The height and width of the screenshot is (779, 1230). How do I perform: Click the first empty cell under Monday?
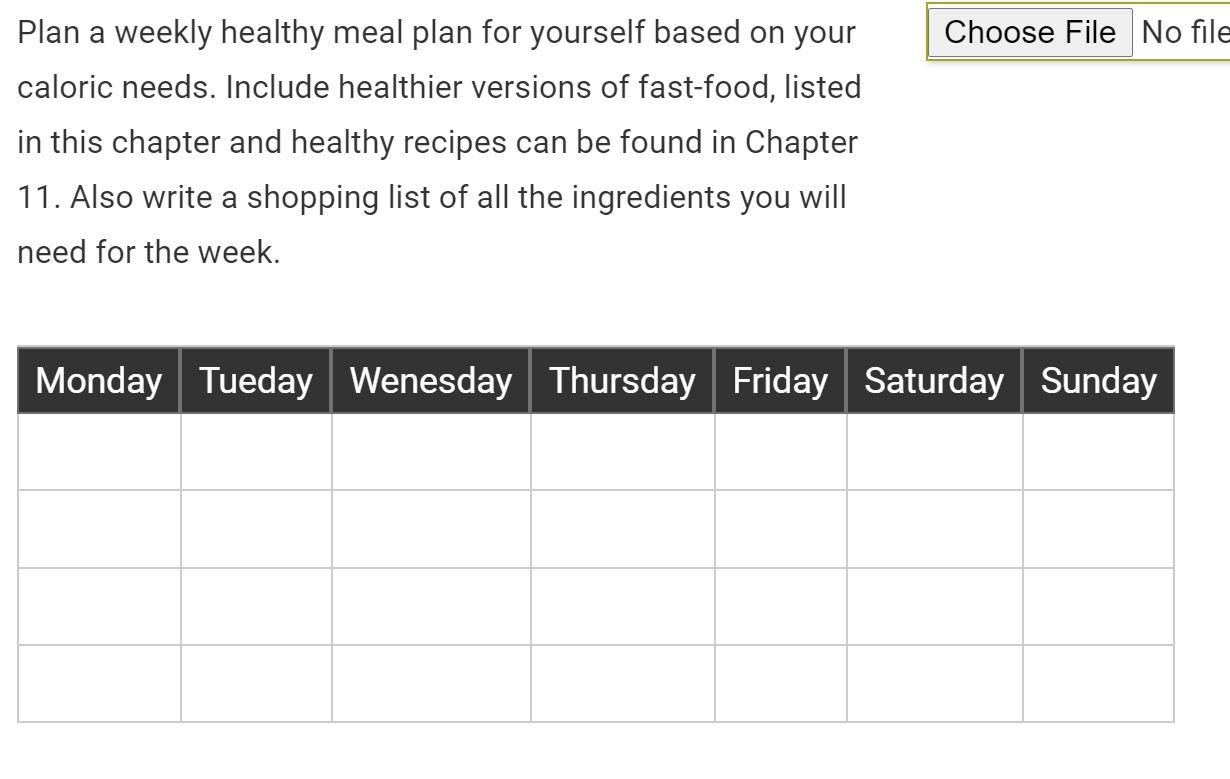pyautogui.click(x=97, y=451)
